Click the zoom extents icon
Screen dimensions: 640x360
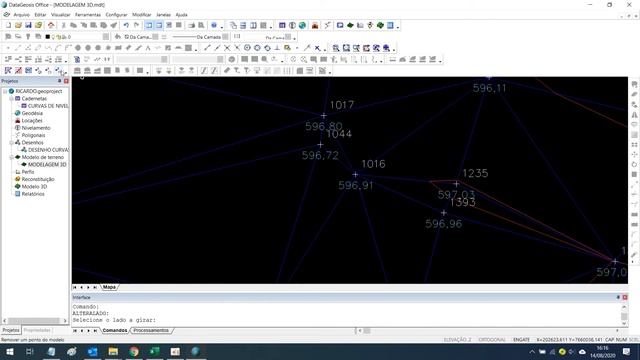coord(346,48)
